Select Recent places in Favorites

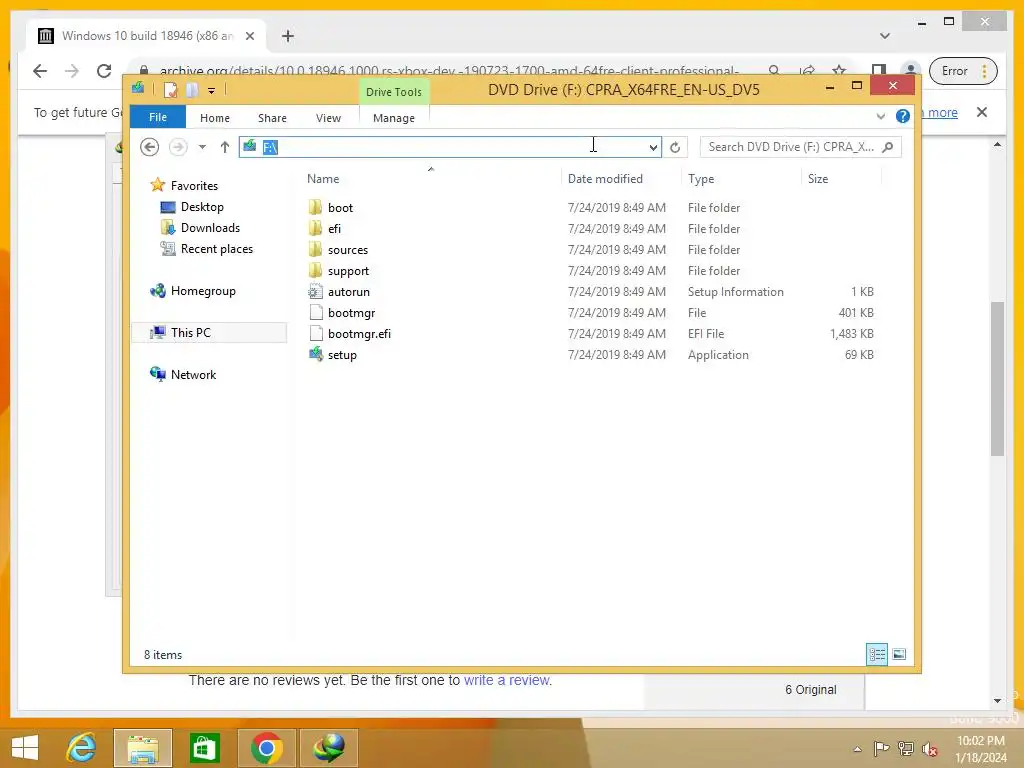point(217,249)
